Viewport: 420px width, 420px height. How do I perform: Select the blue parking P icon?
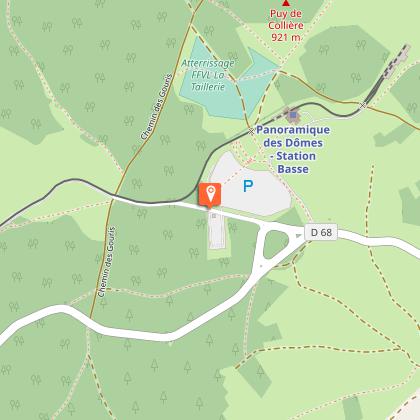point(248,186)
